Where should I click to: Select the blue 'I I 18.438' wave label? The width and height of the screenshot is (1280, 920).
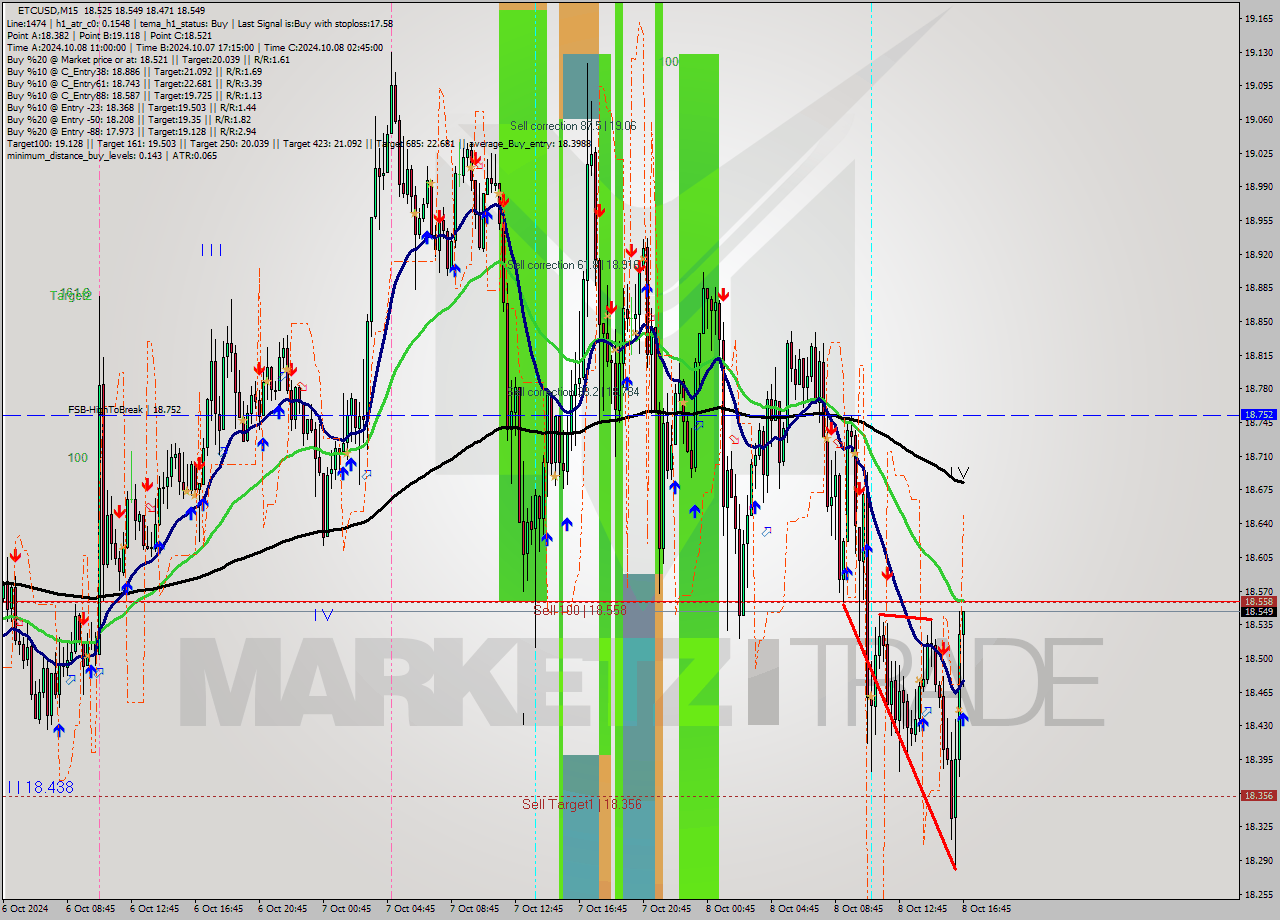[39, 788]
